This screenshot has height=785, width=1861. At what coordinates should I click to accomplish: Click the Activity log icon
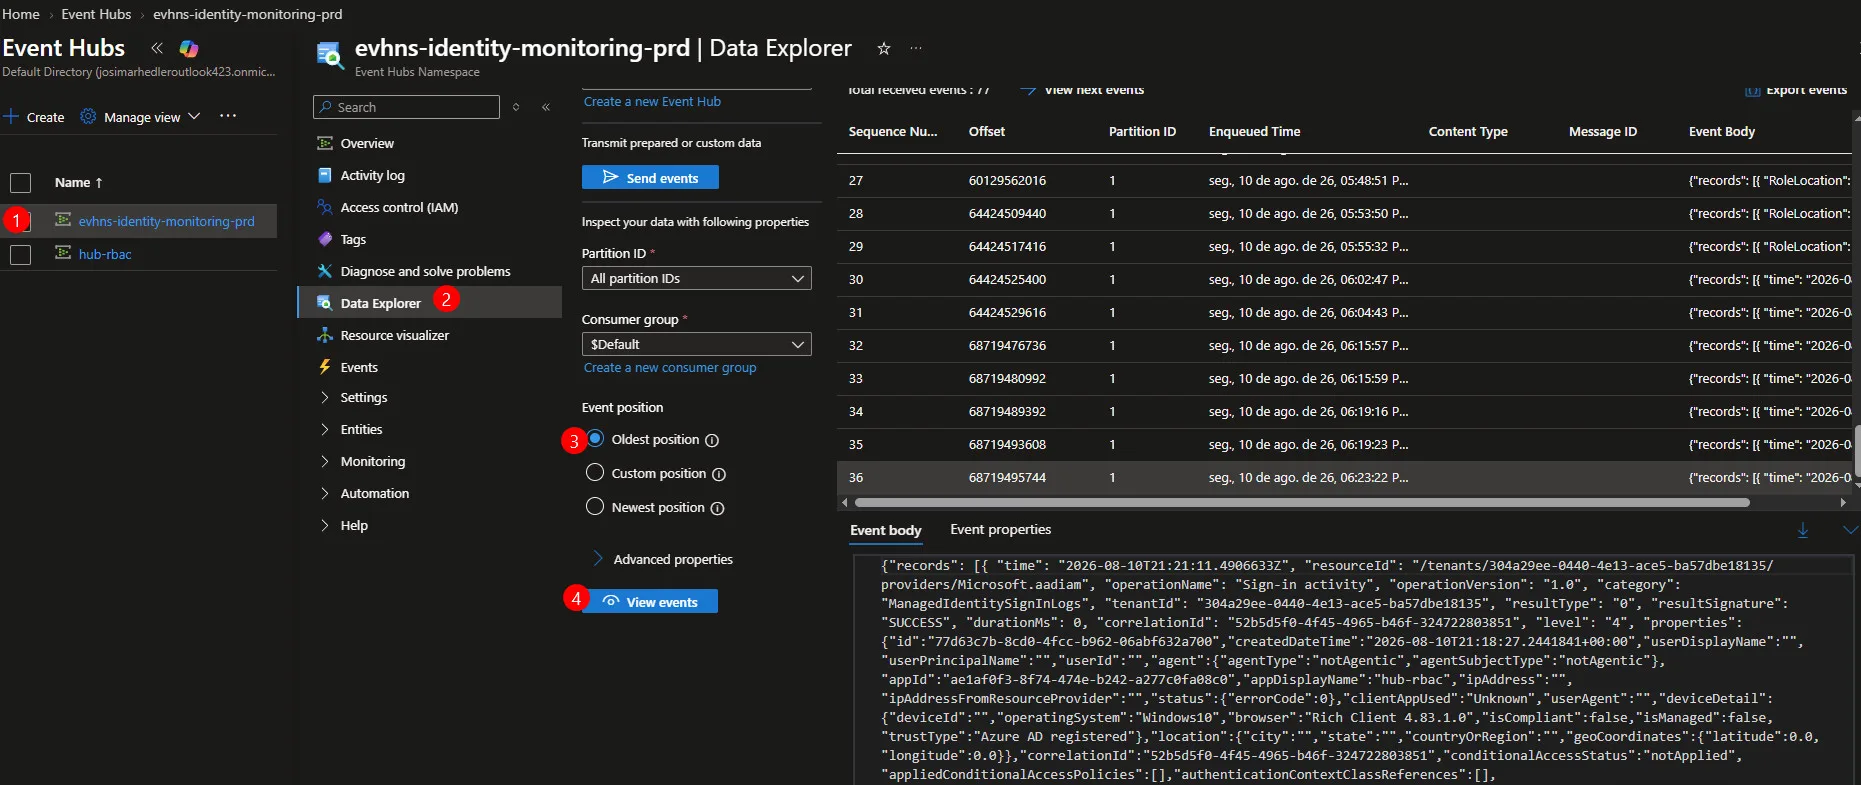[x=325, y=175]
